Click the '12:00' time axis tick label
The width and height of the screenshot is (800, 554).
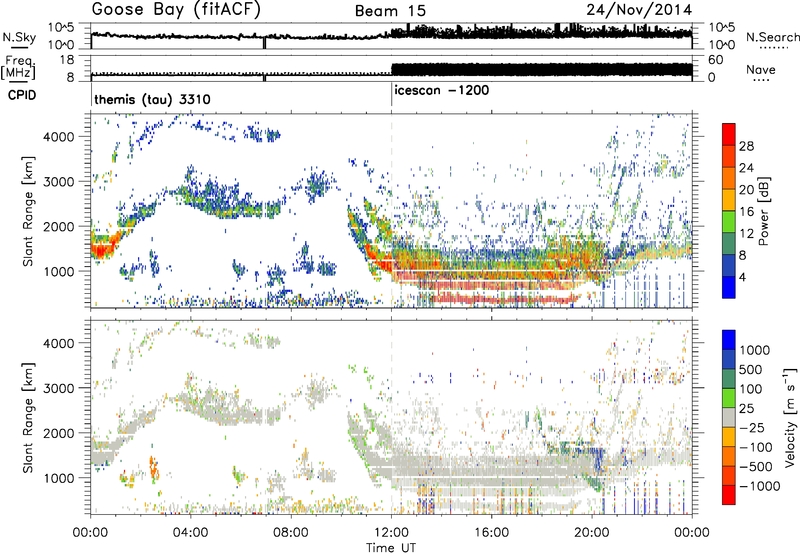click(x=391, y=533)
